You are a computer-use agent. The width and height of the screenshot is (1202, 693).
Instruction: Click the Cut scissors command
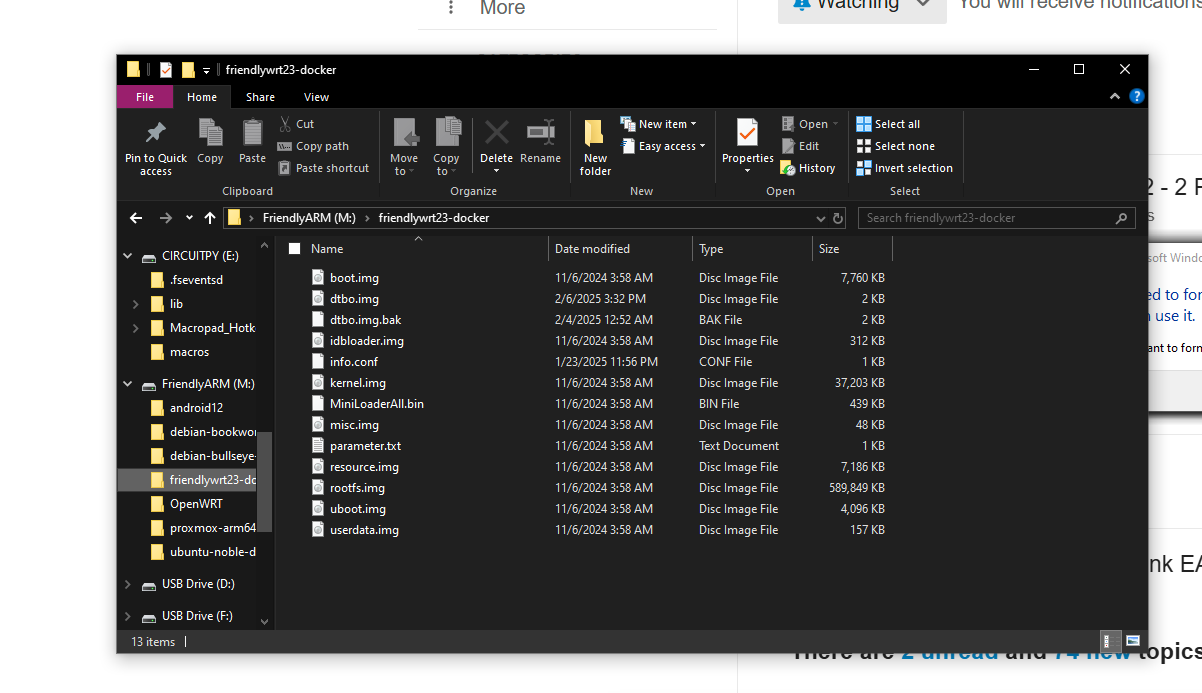coord(296,124)
